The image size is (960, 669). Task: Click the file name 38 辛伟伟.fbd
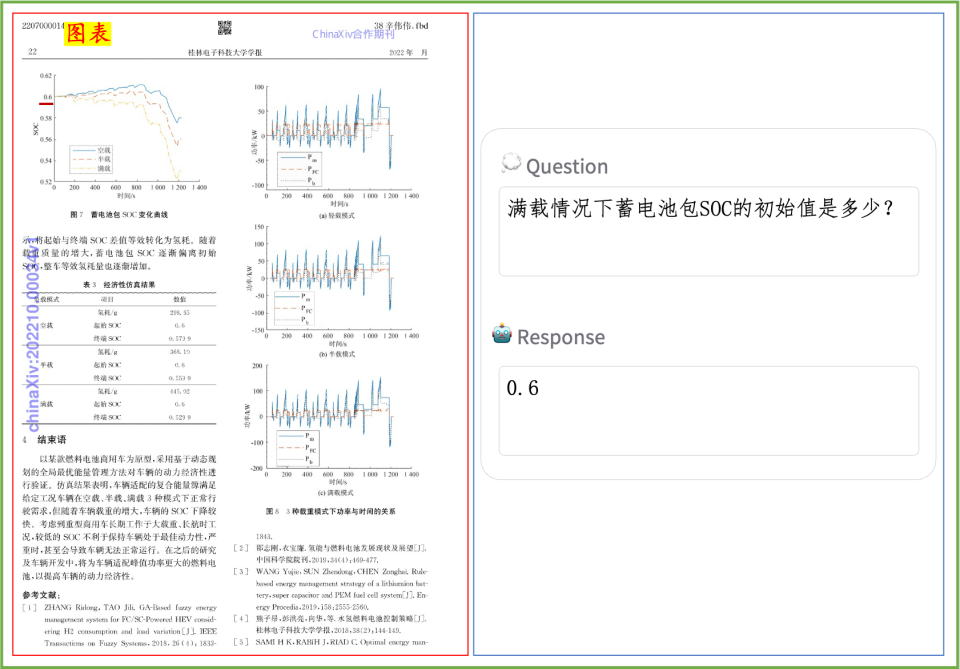coord(401,26)
